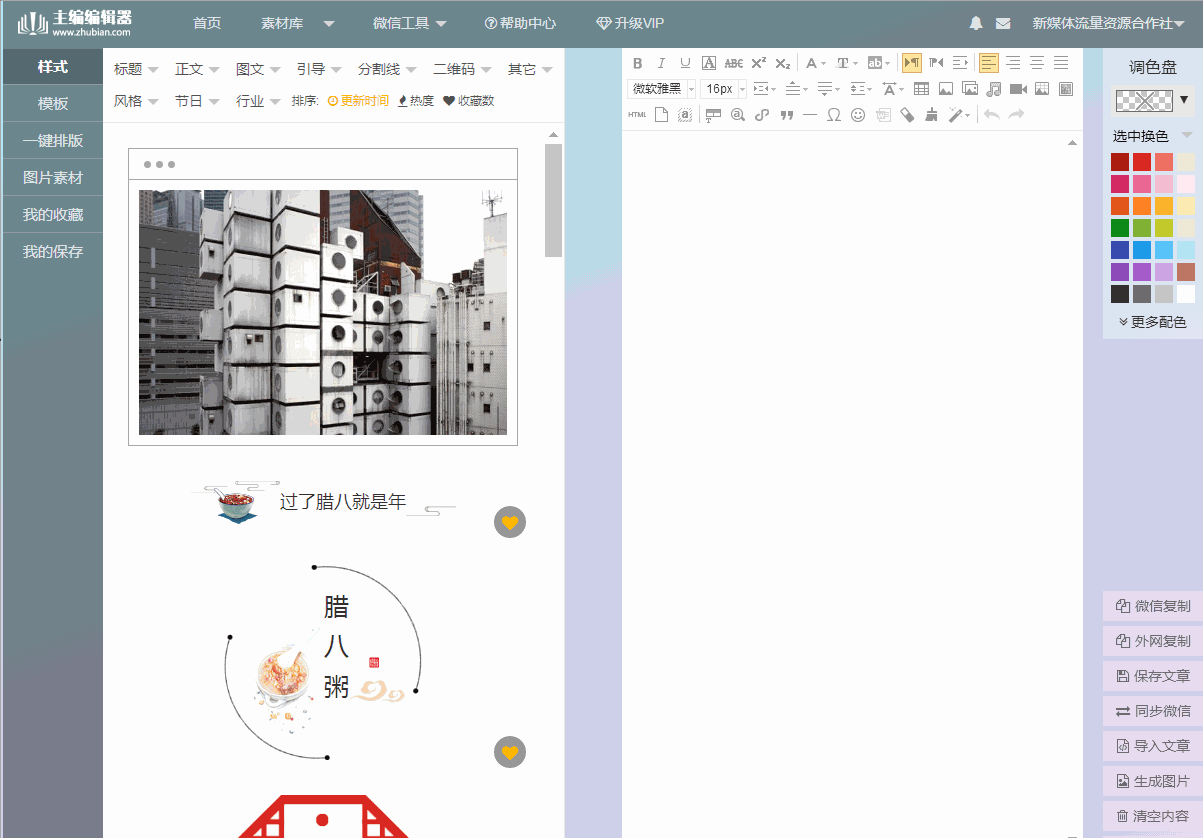Insert music into the article

coord(994,89)
